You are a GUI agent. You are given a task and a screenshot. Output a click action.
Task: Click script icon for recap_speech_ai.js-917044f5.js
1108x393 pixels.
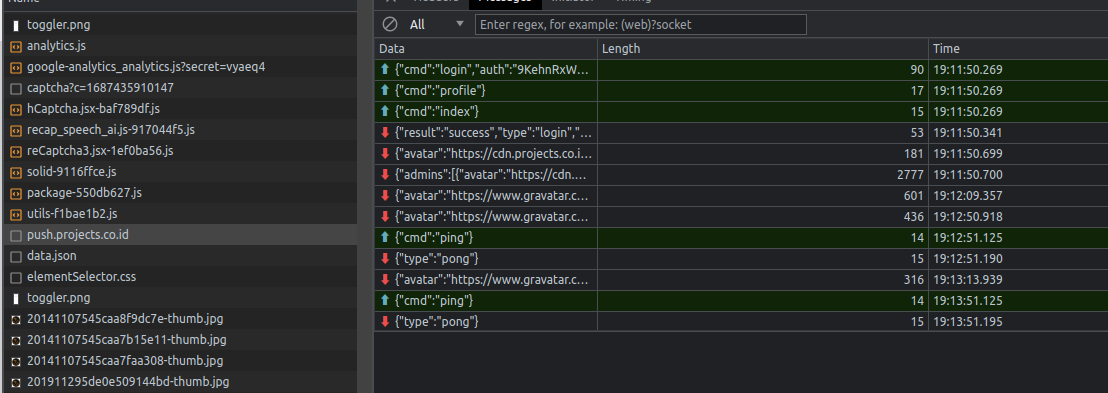click(x=16, y=130)
